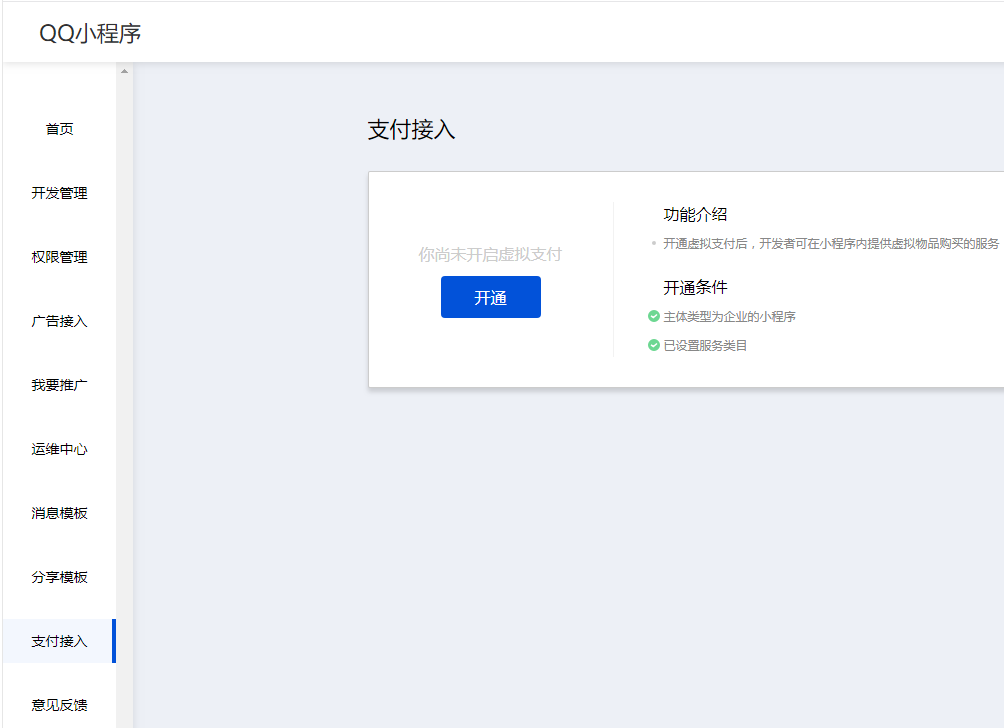Open 分享模板 menu item

pos(59,577)
